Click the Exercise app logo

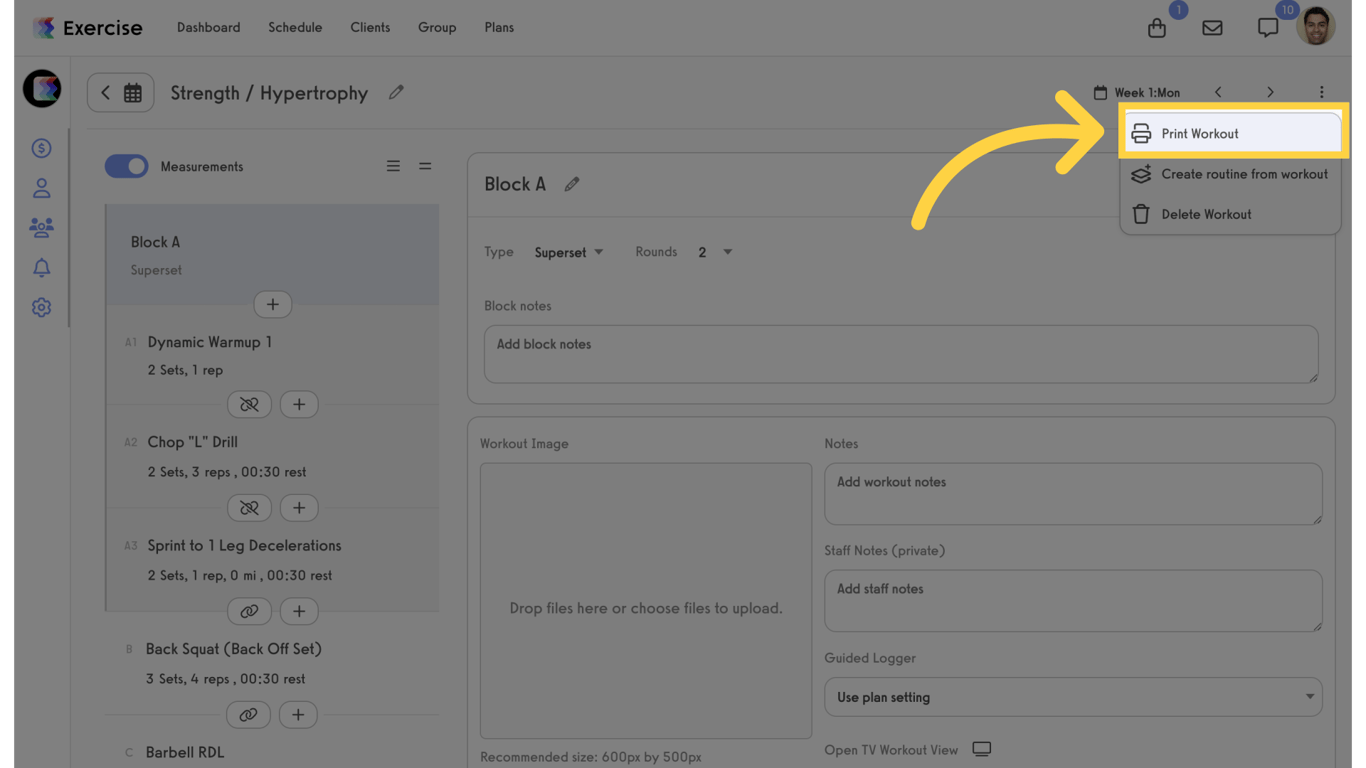pyautogui.click(x=87, y=28)
